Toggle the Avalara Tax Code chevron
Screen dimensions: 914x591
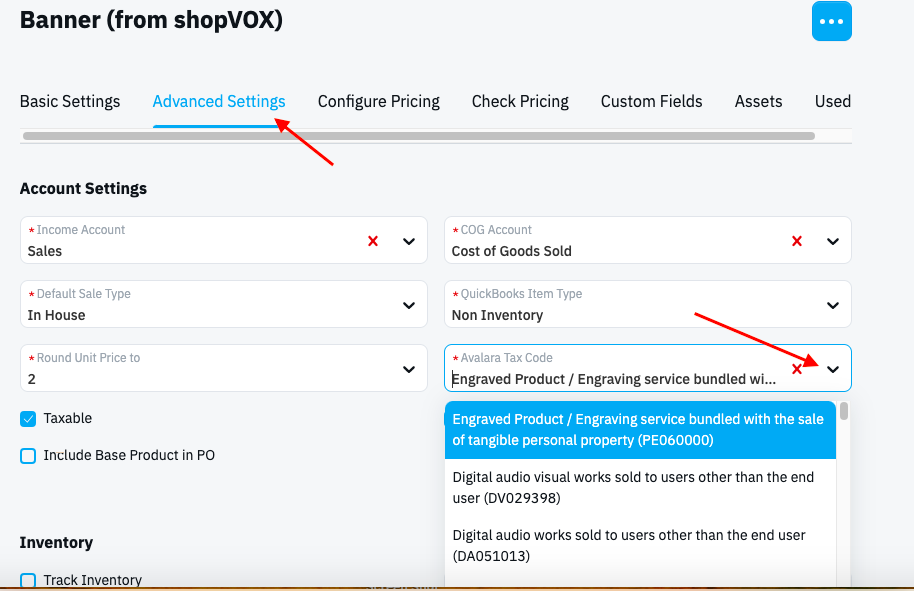tap(833, 370)
